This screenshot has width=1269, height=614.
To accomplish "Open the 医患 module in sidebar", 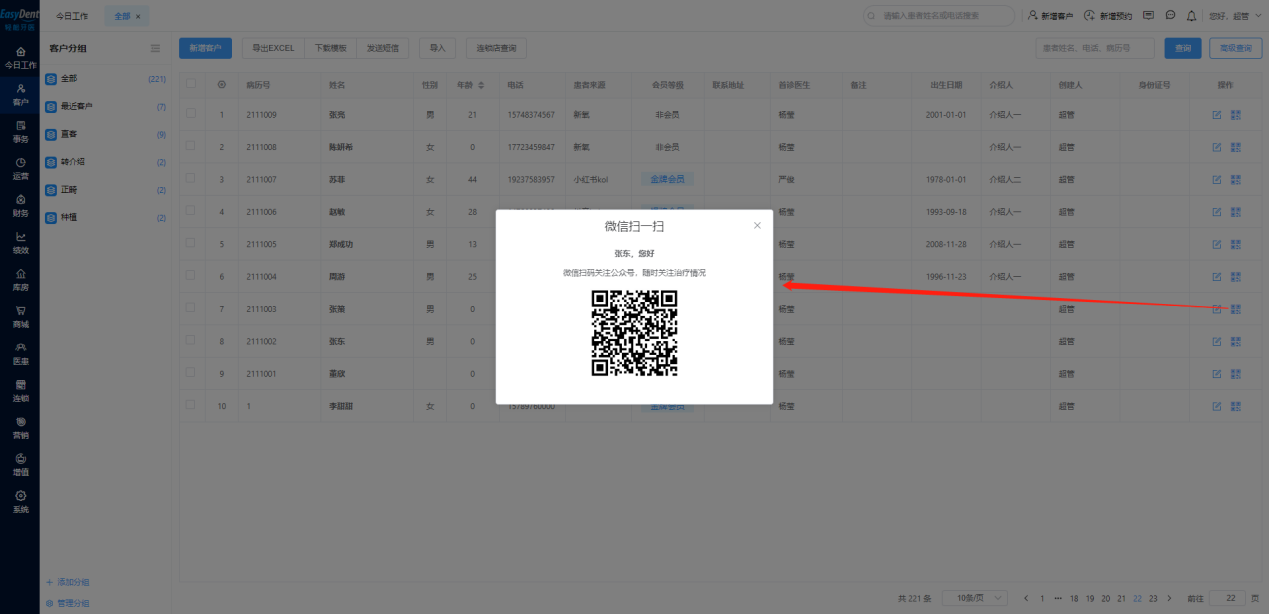I will [20, 354].
